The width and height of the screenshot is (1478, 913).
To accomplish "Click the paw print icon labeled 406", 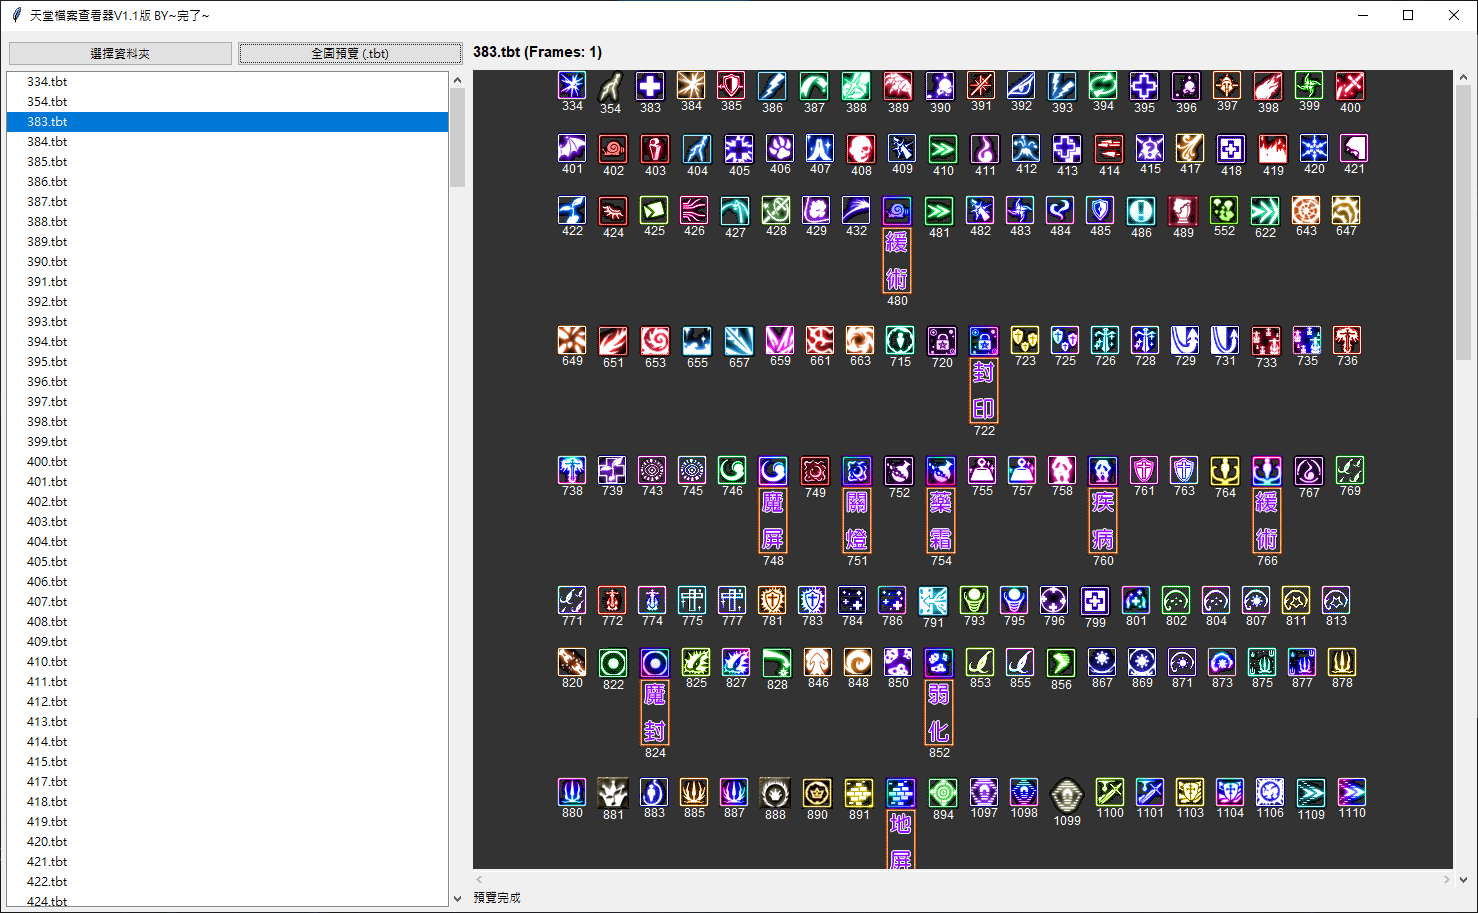I will pyautogui.click(x=780, y=149).
